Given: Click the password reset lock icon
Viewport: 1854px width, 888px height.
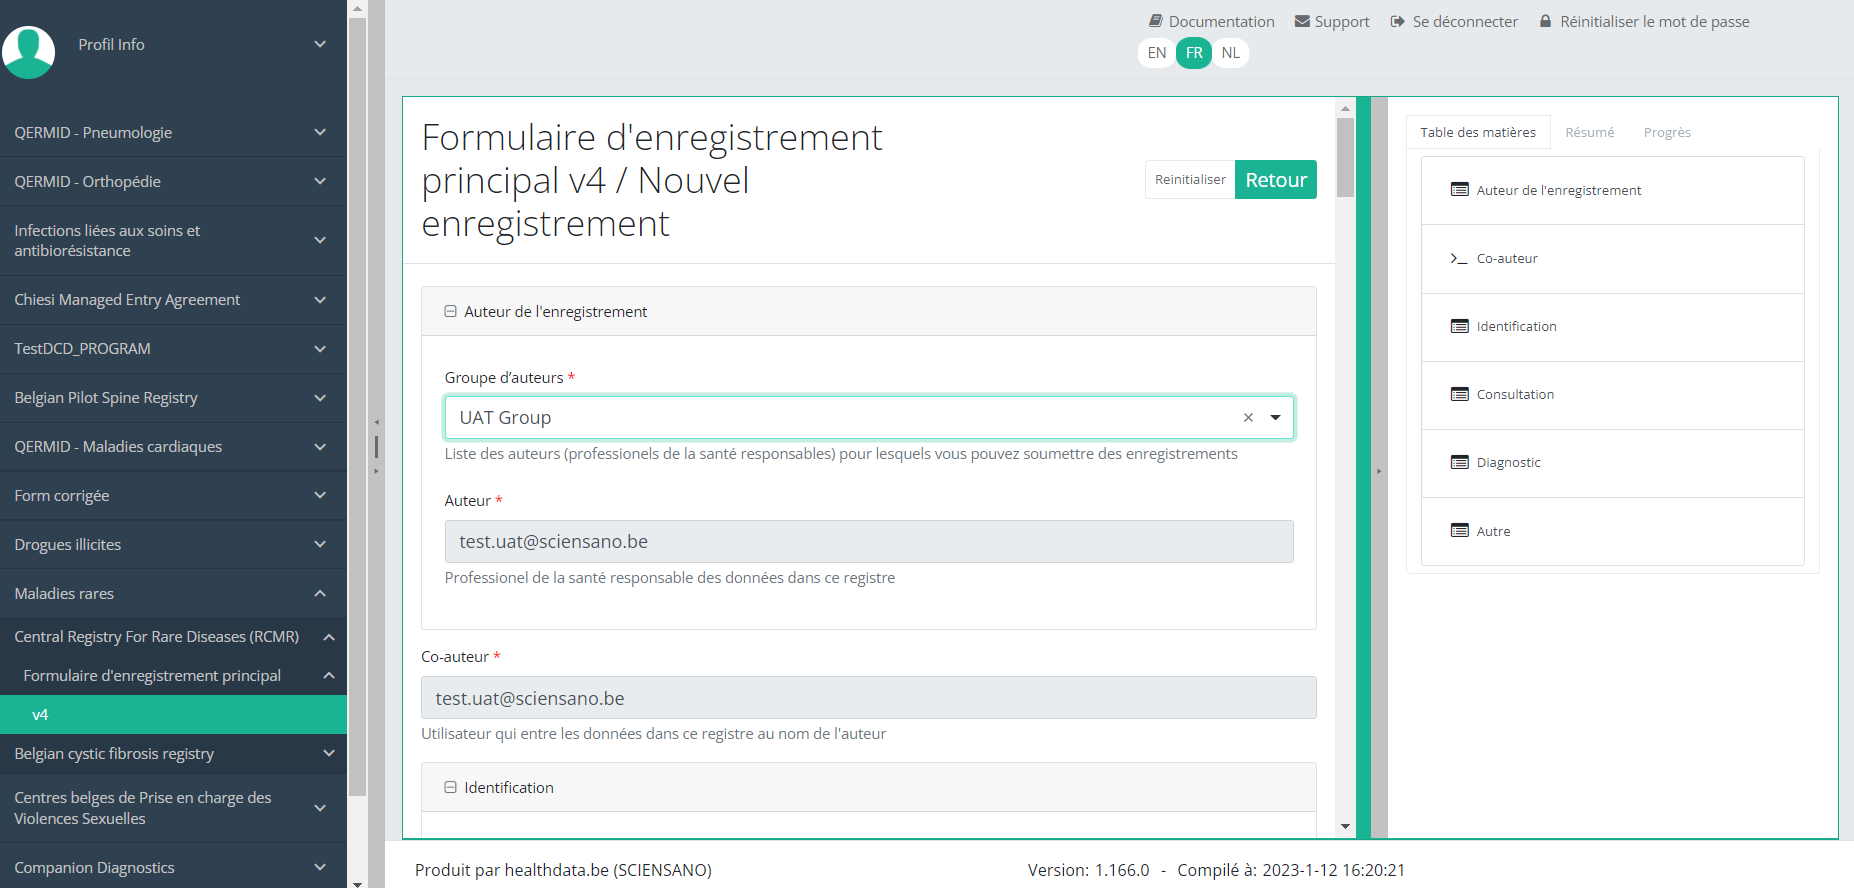Looking at the screenshot, I should coord(1545,21).
